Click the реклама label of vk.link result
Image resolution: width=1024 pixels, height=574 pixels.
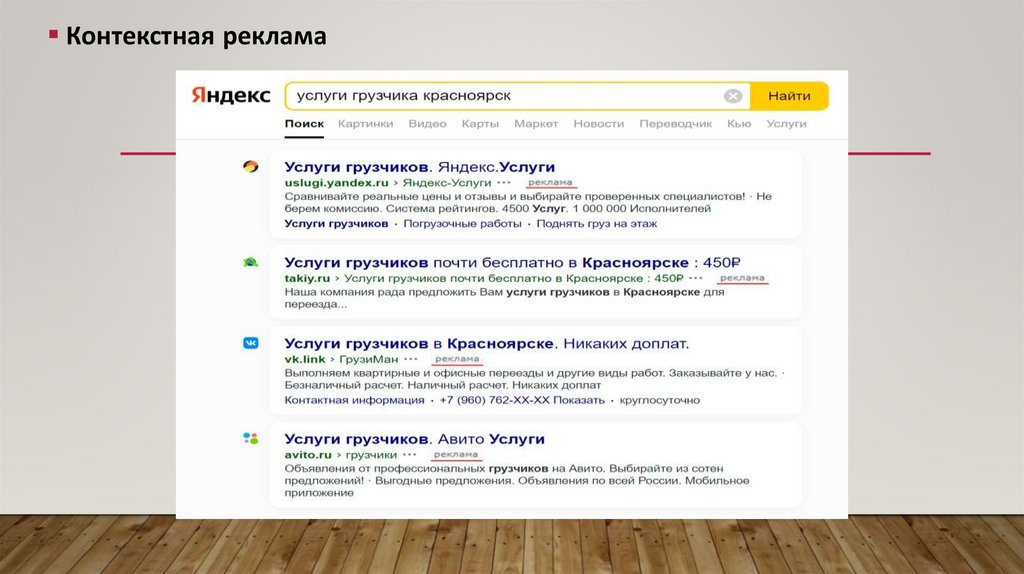click(x=456, y=359)
